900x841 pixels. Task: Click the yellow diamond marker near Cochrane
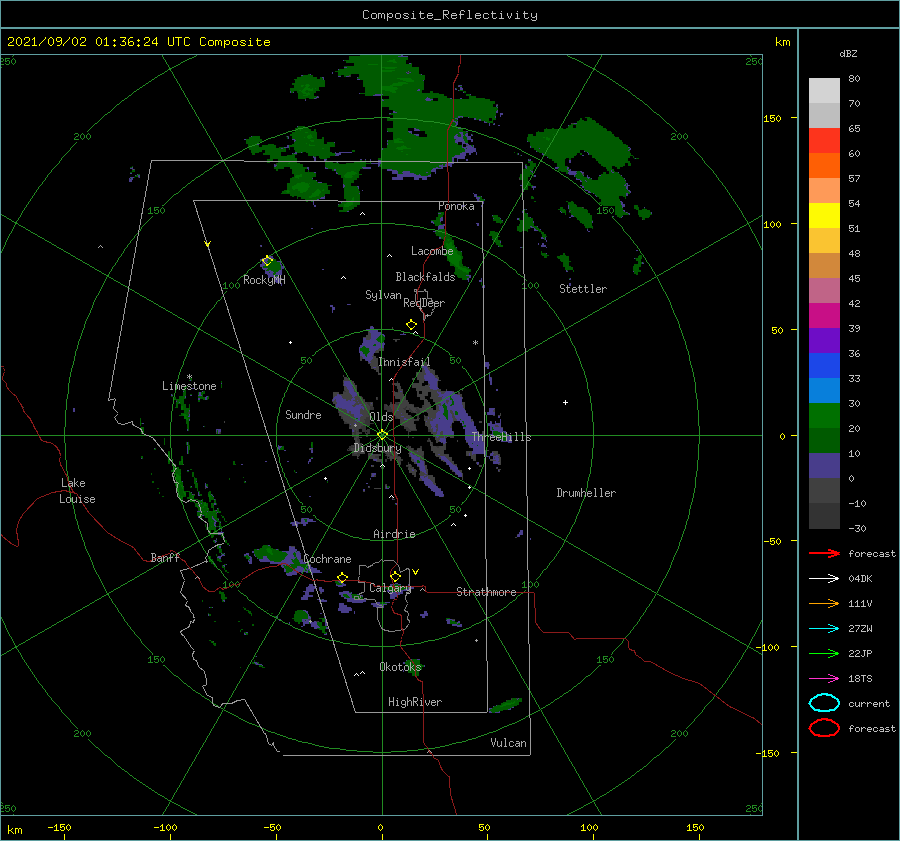pos(342,577)
